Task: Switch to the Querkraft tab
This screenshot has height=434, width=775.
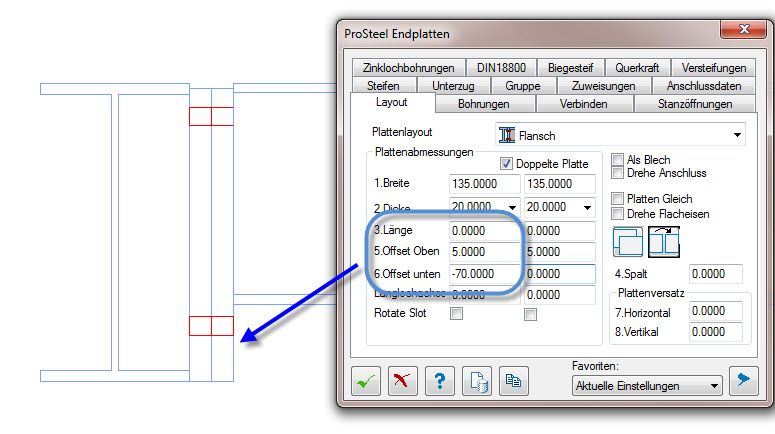Action: [637, 68]
